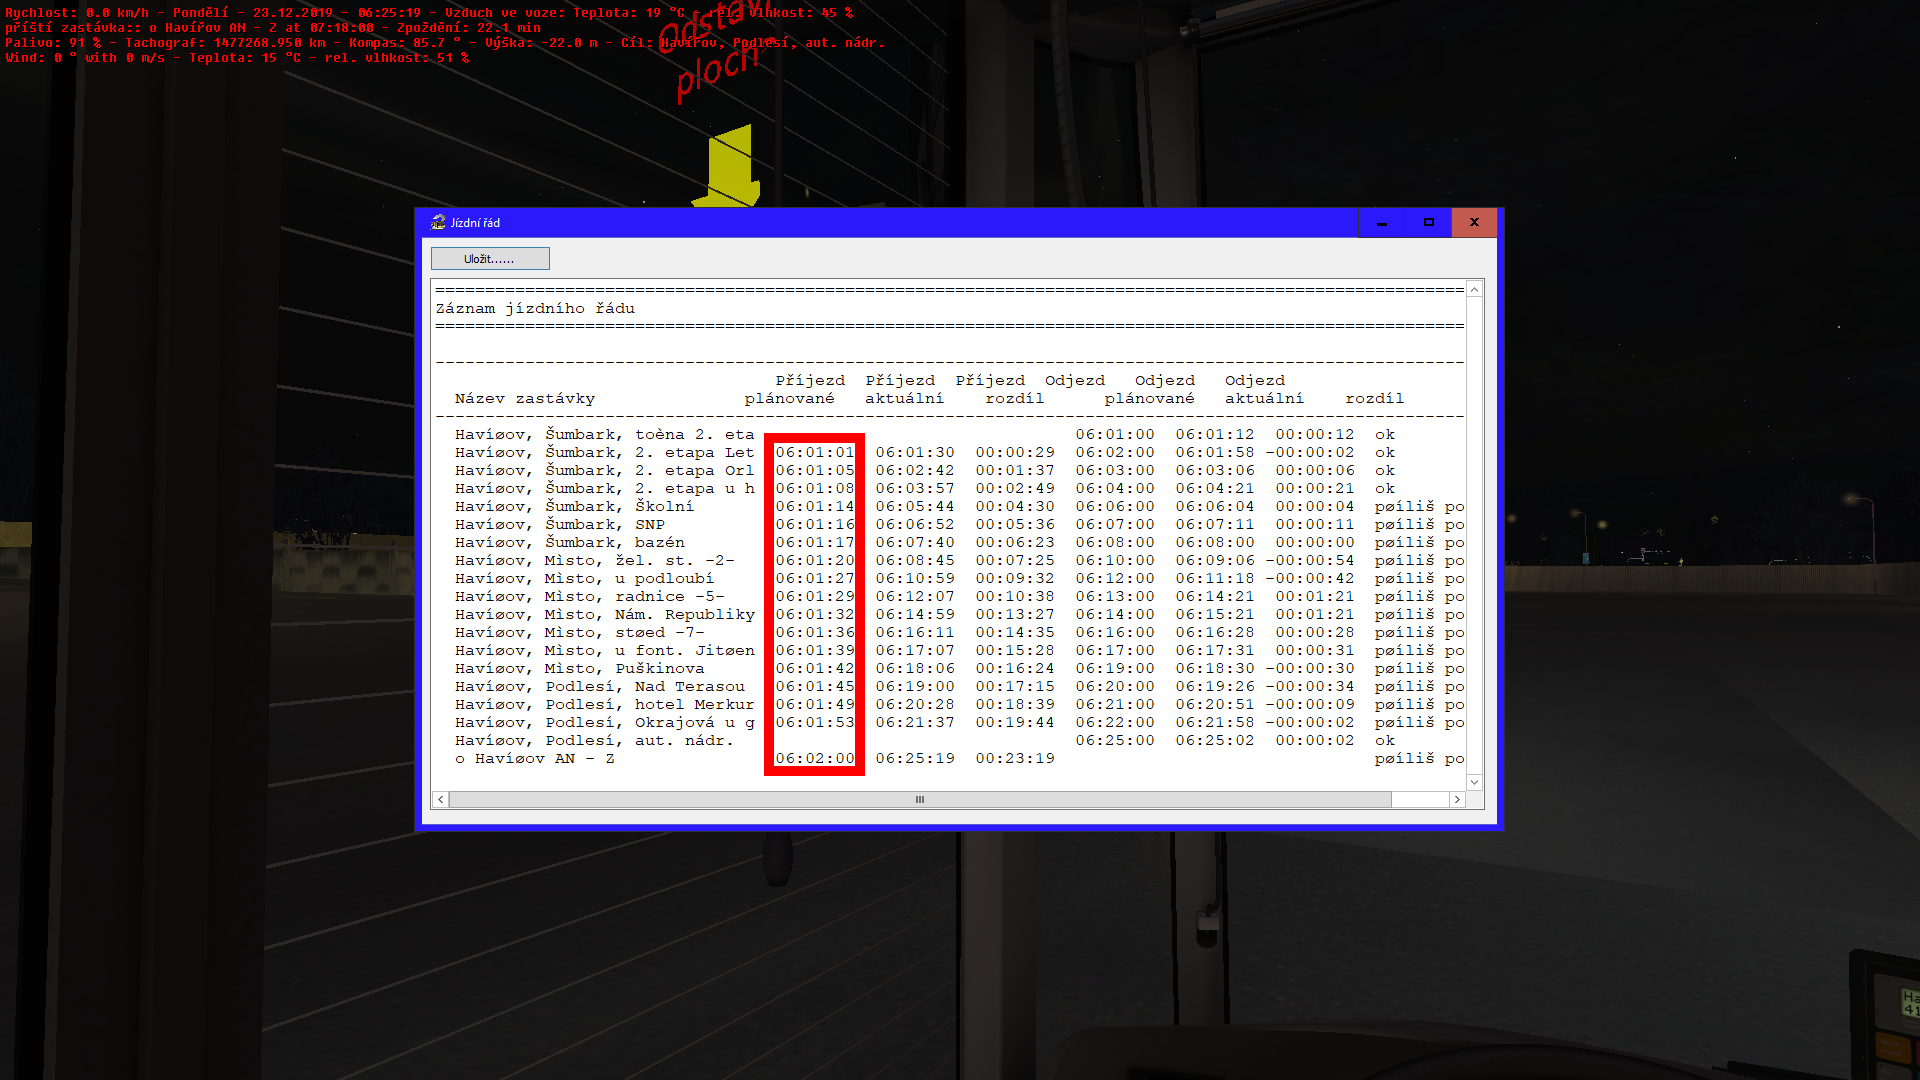This screenshot has width=1920, height=1080.
Task: Click the Uložit button
Action: (x=489, y=259)
